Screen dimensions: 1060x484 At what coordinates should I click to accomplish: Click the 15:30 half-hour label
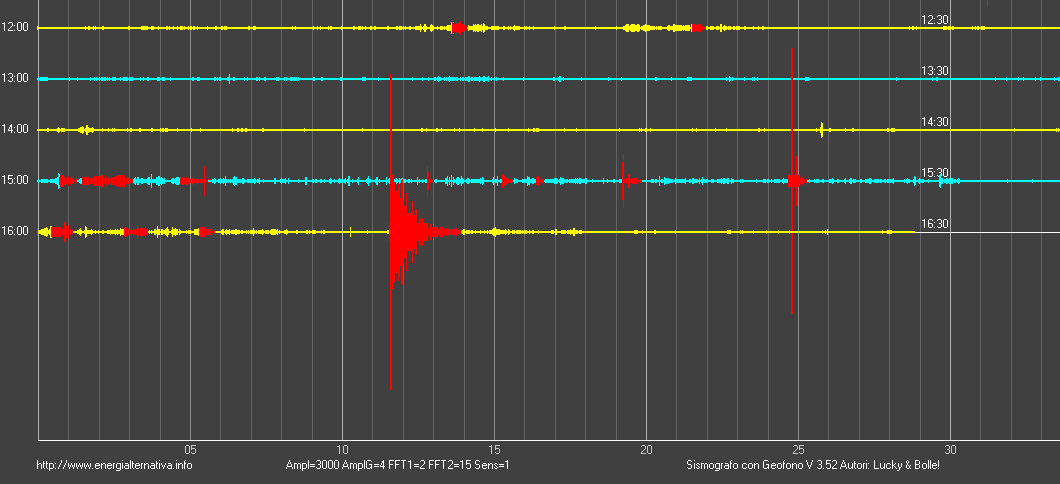point(935,173)
